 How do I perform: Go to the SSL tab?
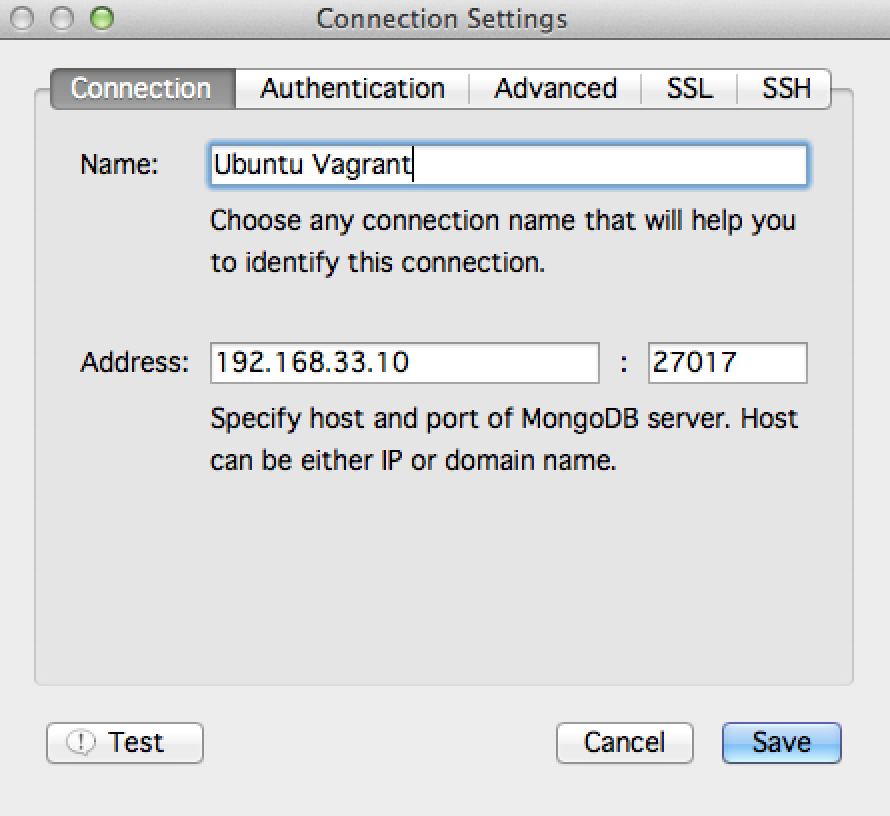[x=690, y=88]
